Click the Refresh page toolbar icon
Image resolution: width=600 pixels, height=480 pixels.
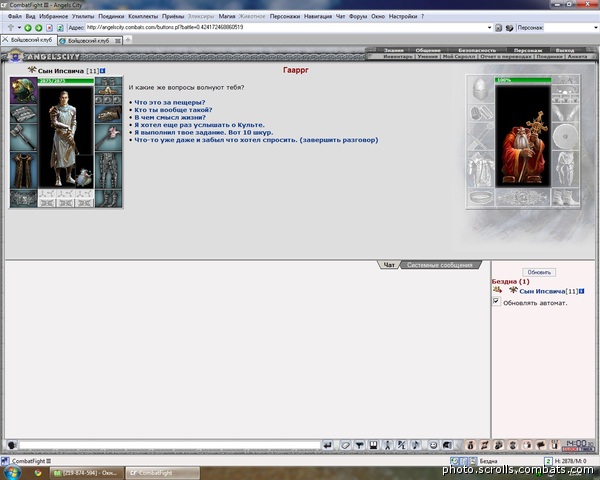pos(60,28)
